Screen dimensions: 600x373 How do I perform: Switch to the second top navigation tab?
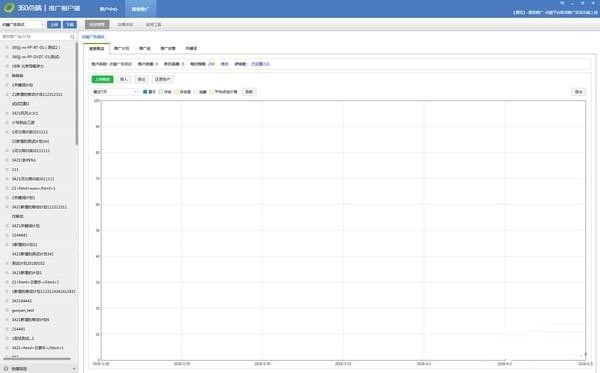[x=140, y=9]
